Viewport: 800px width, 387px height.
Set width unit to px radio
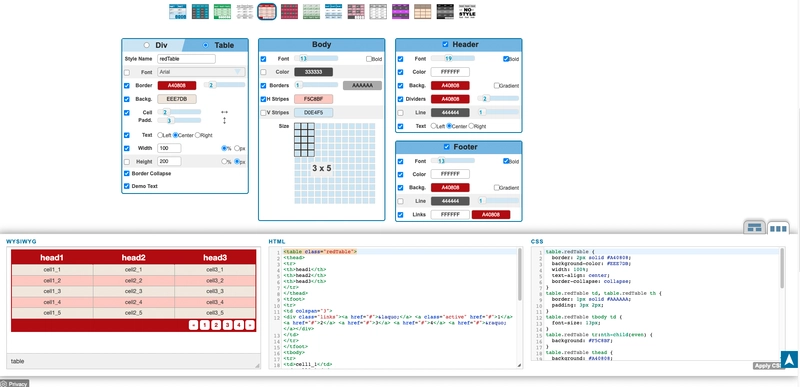(x=237, y=148)
